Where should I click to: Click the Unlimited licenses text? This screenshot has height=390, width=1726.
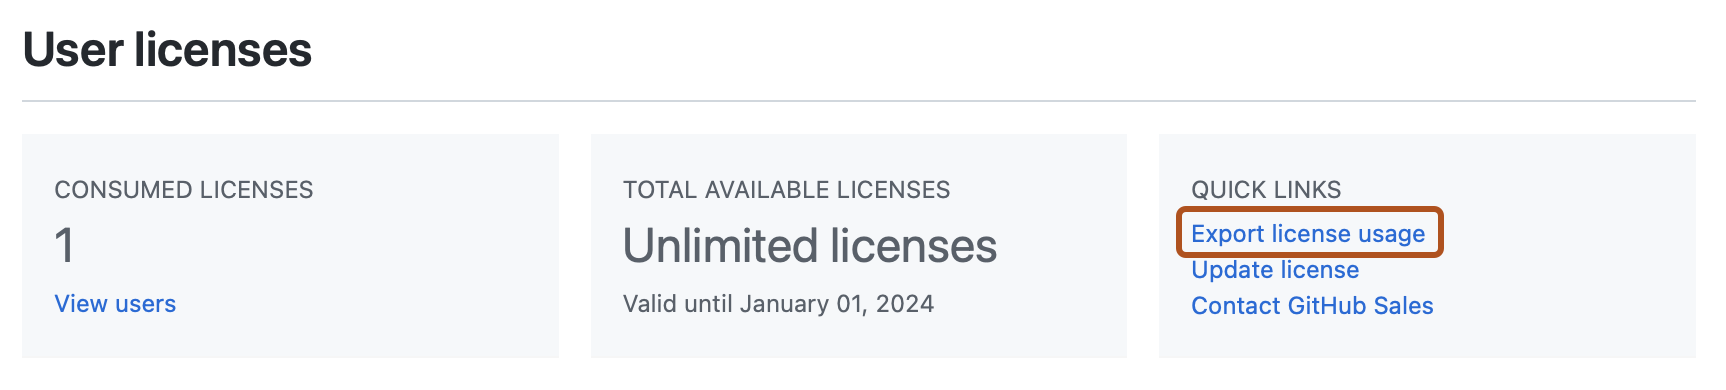click(810, 246)
